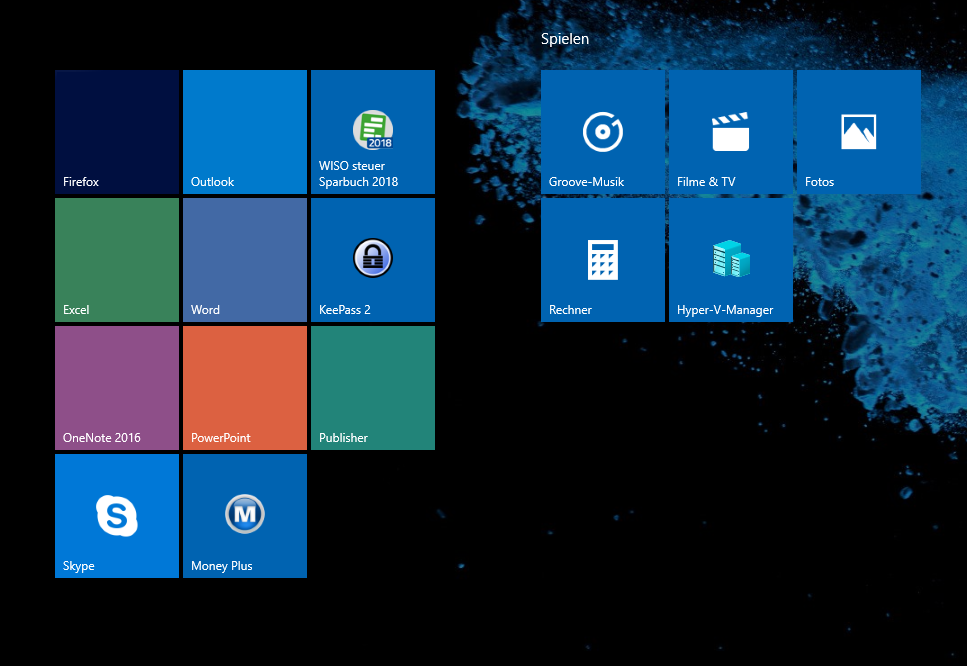Start Skype from its tile

(x=117, y=516)
